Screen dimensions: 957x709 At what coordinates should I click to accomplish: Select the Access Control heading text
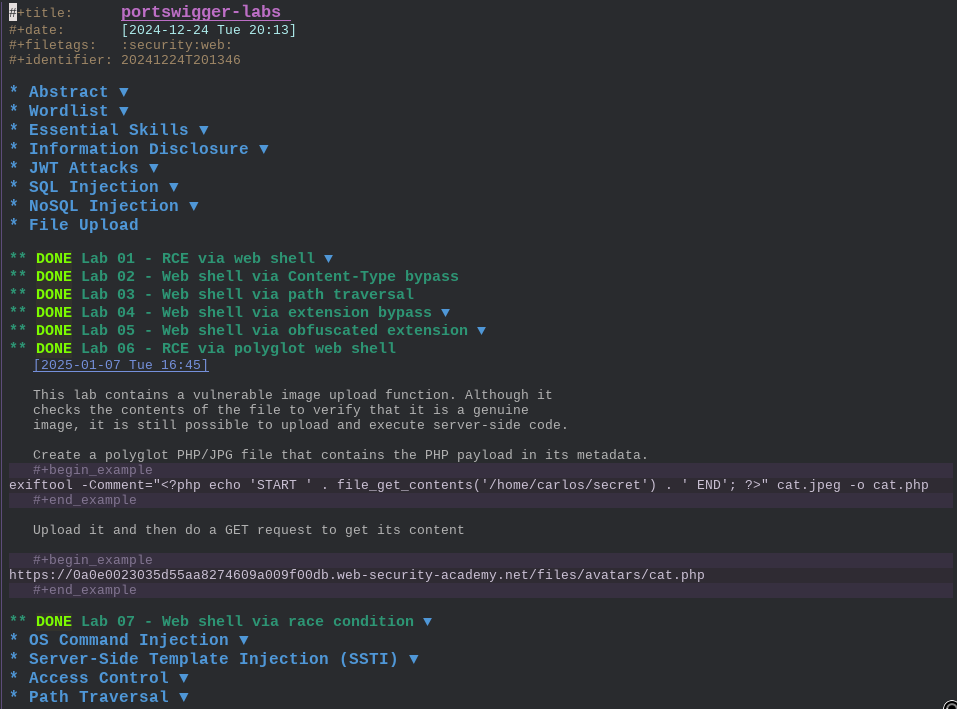point(99,678)
